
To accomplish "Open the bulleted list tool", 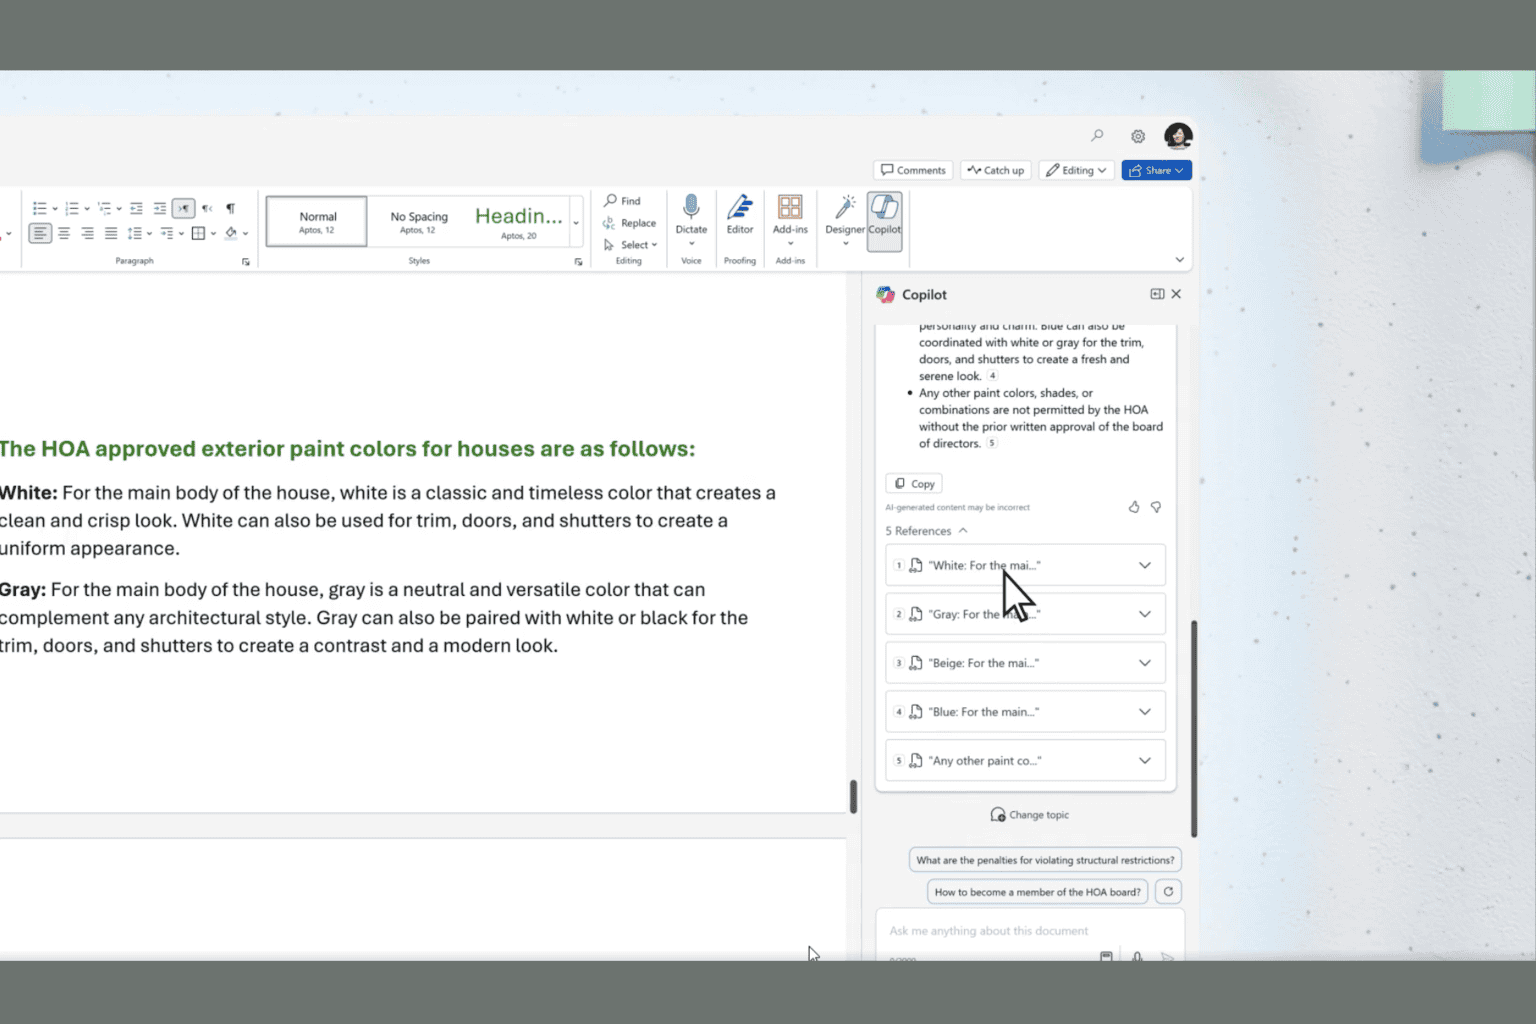I will pyautogui.click(x=40, y=208).
